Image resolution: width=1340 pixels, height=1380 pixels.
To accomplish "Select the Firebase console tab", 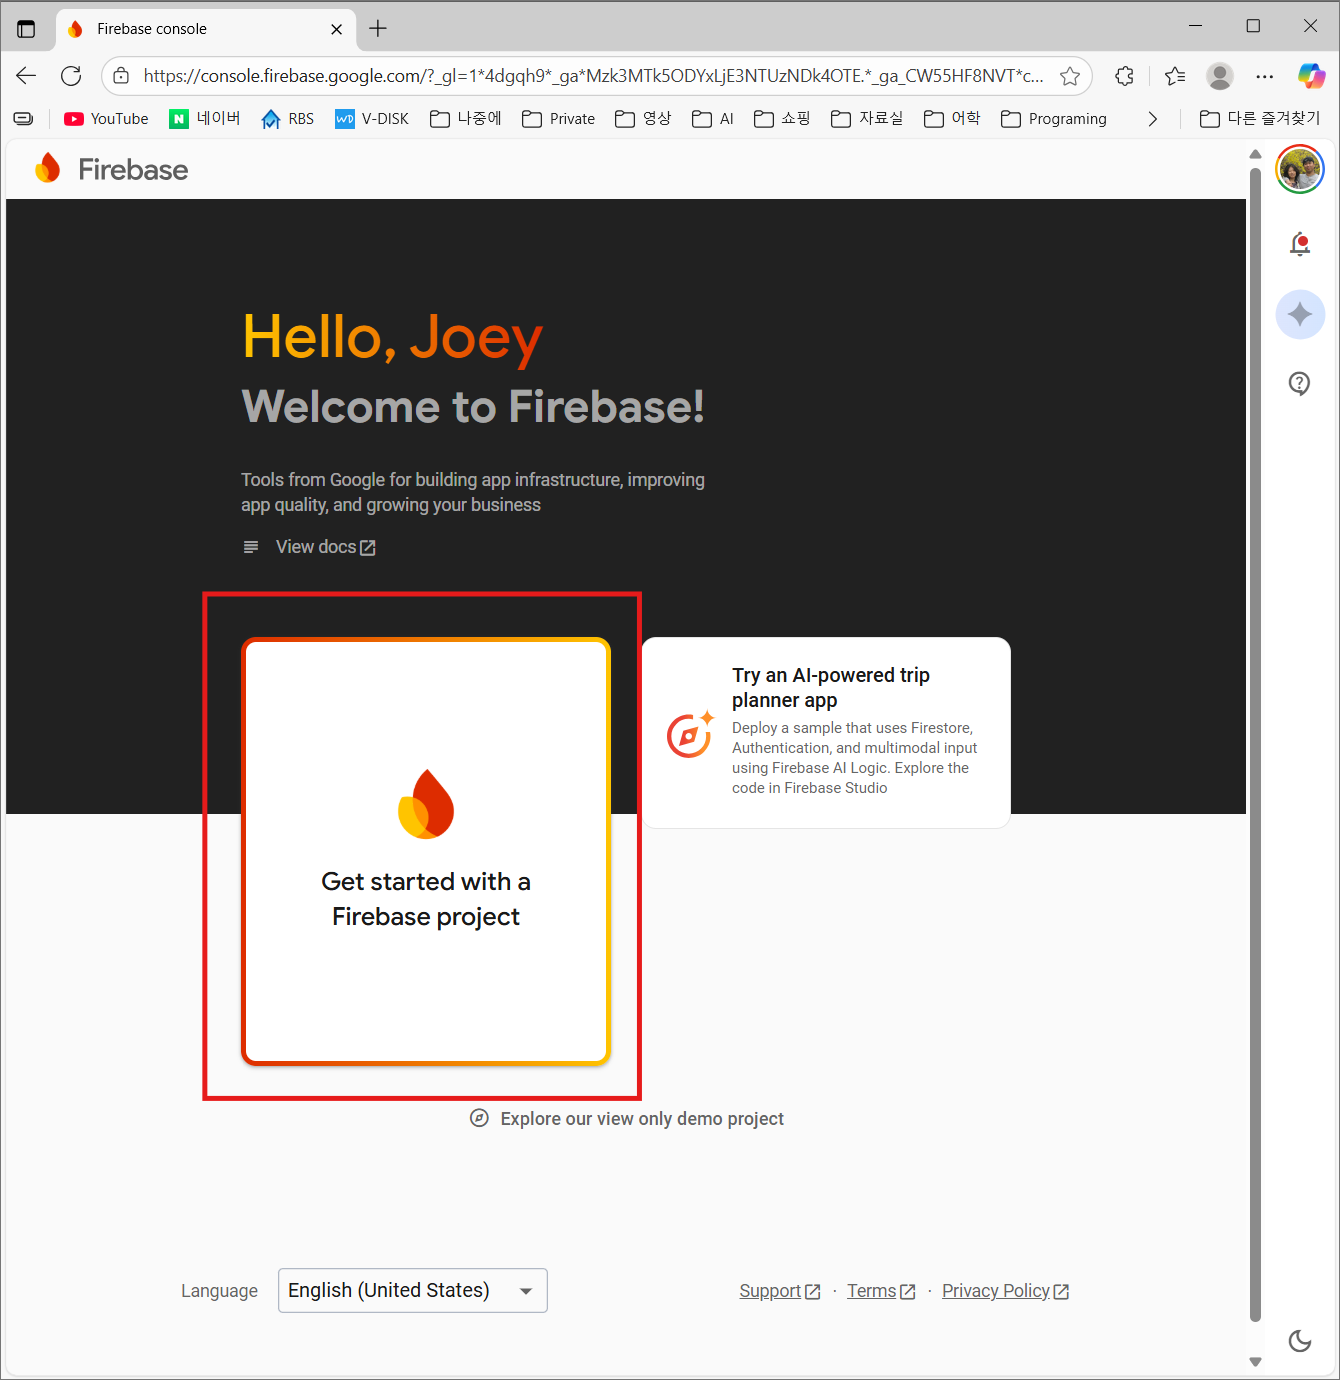I will point(206,29).
